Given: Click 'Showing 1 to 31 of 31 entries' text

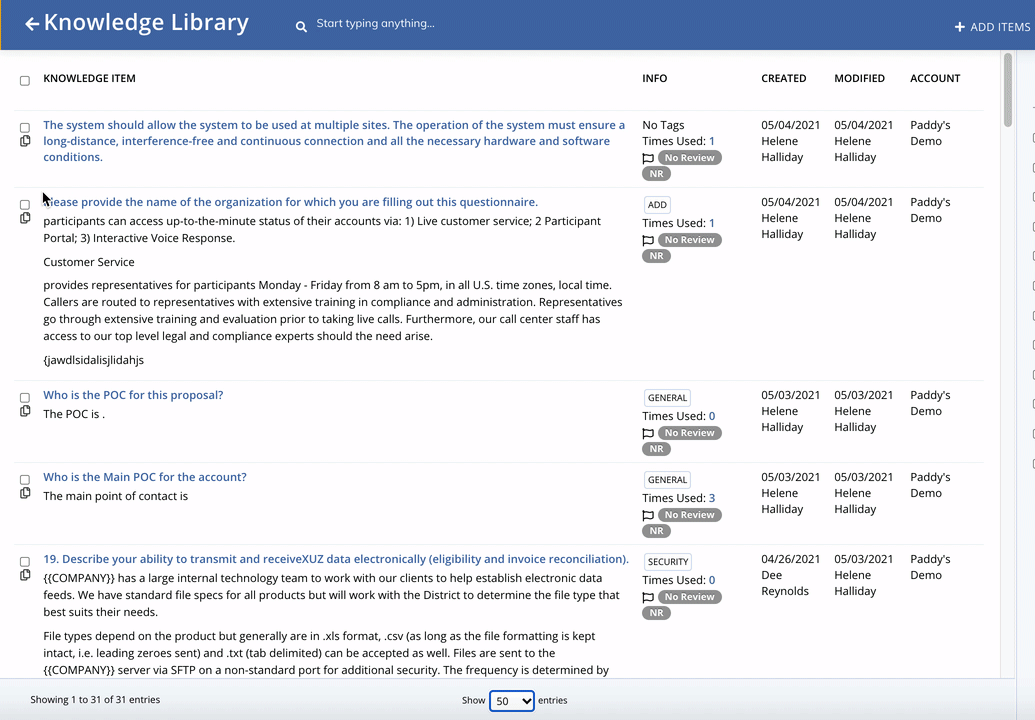Looking at the screenshot, I should [x=95, y=700].
